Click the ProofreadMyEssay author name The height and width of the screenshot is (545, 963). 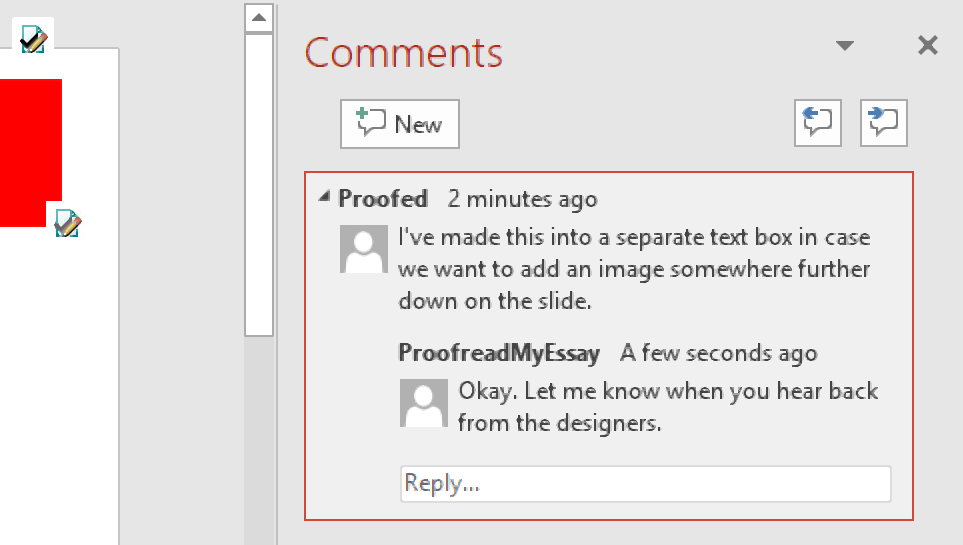[x=499, y=353]
